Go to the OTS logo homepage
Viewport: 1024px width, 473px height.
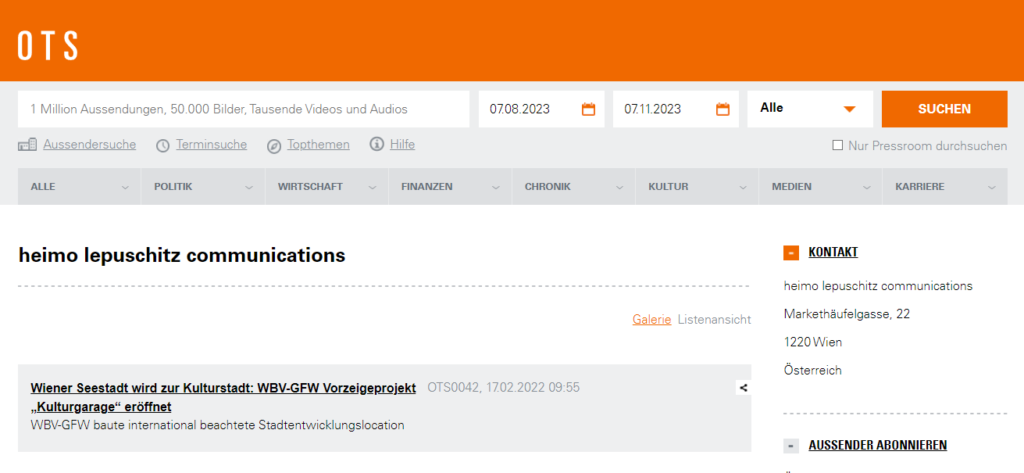pyautogui.click(x=48, y=46)
